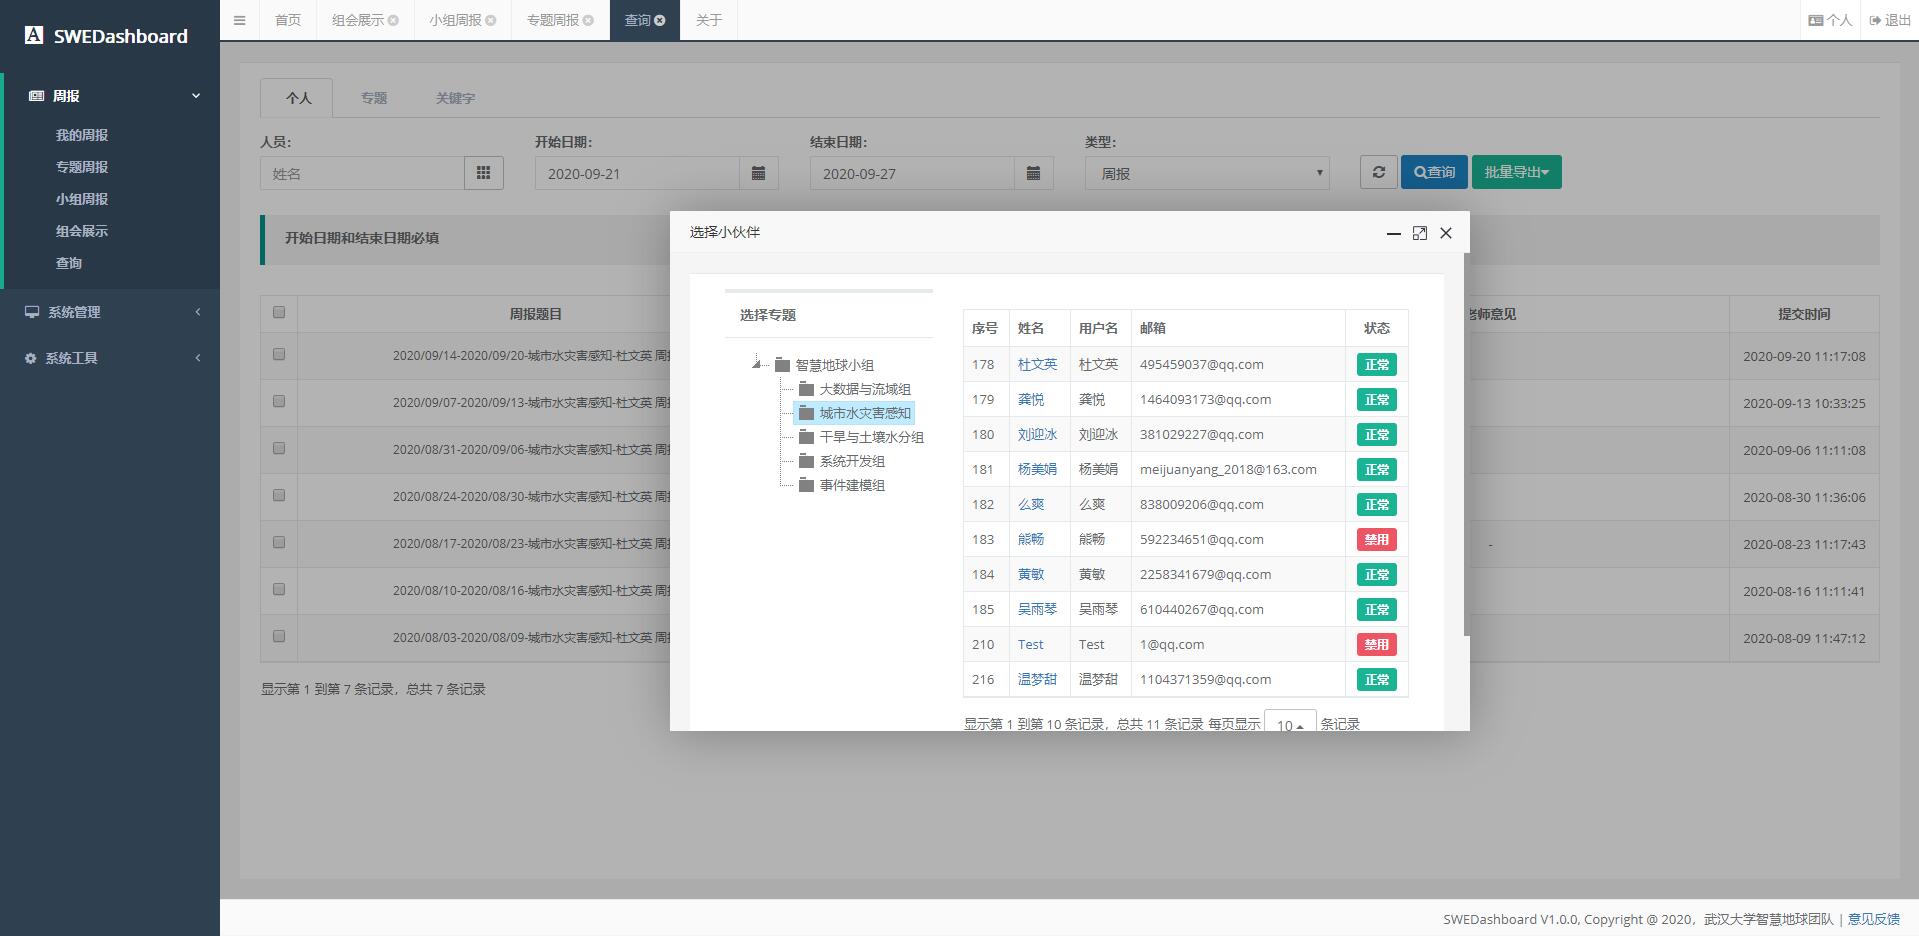Screen dimensions: 1919x936
Task: Click the dialog's vertical scrollbar
Action: pos(1466,444)
